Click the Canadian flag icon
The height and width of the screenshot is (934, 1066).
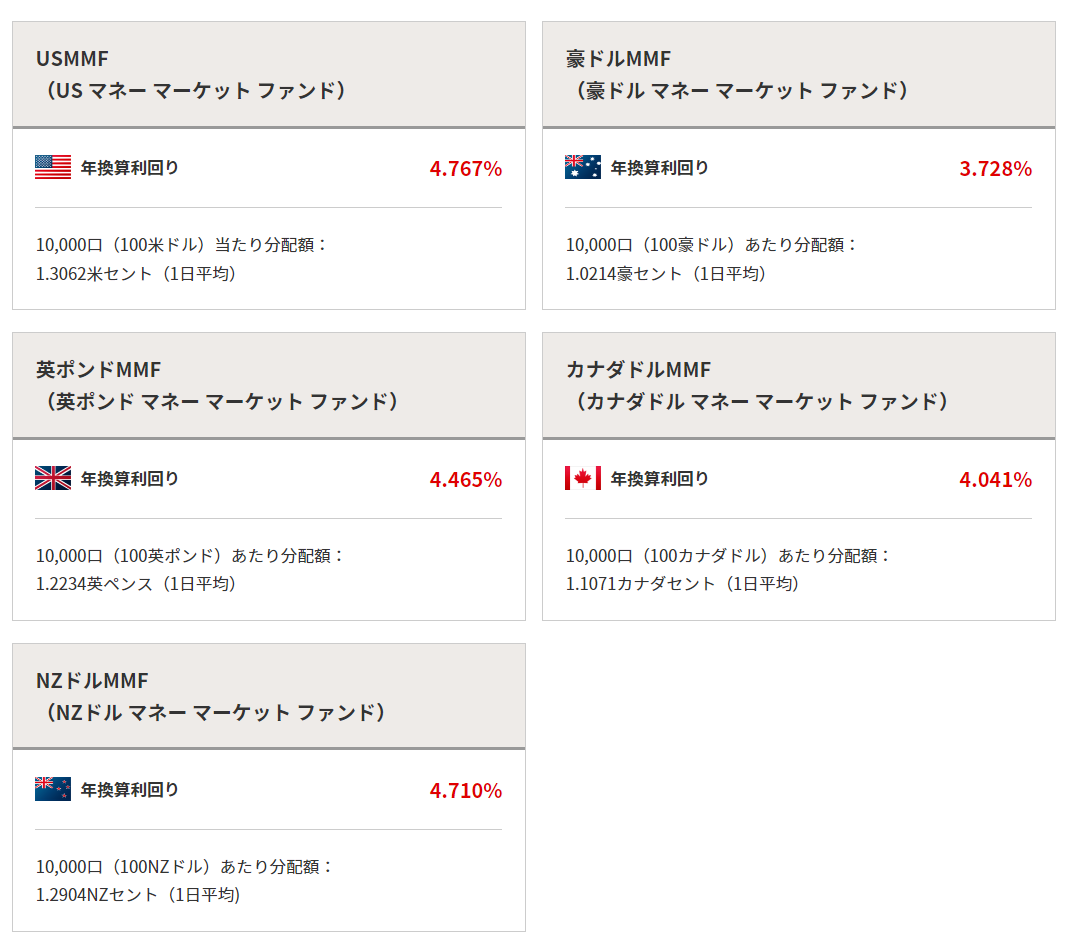tap(583, 478)
